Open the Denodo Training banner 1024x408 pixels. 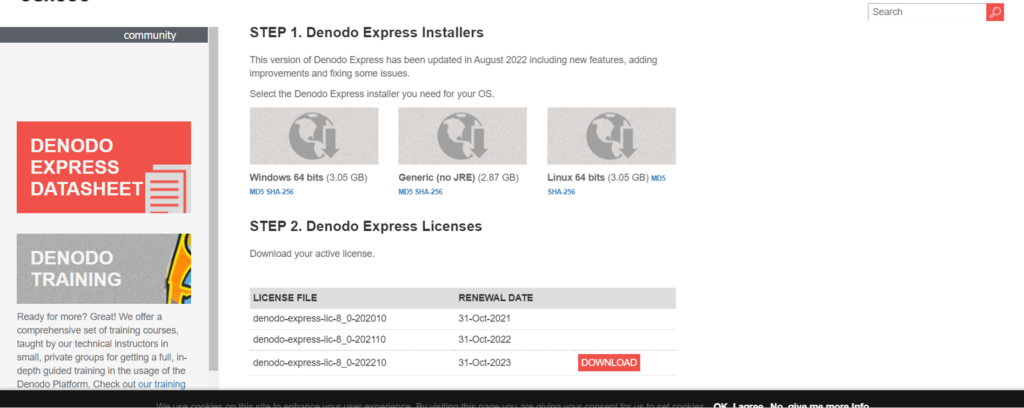coord(103,268)
